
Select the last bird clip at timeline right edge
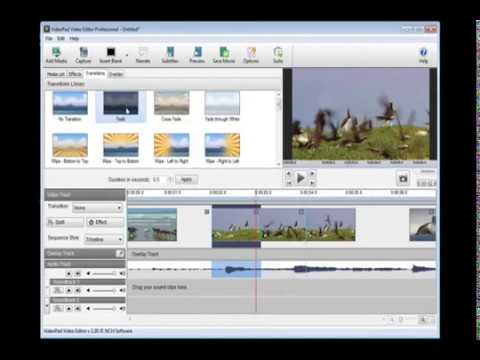pos(422,224)
